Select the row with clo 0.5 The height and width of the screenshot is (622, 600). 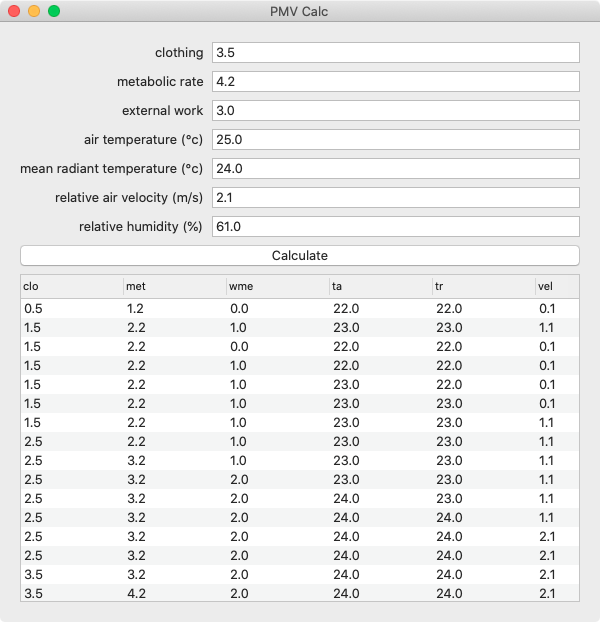point(300,309)
